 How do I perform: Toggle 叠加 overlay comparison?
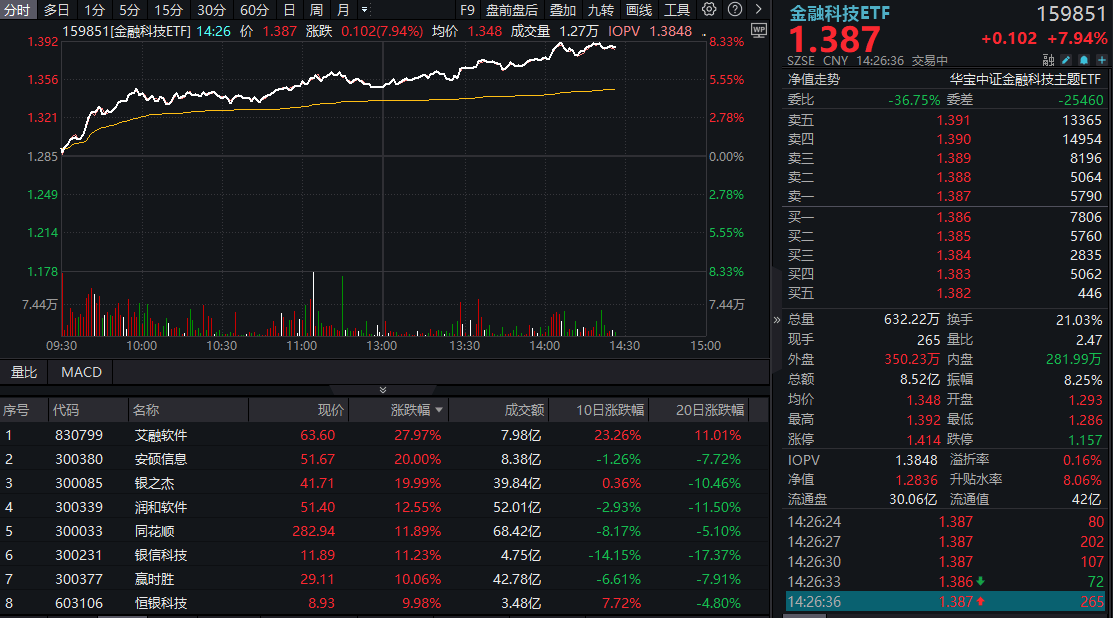563,10
